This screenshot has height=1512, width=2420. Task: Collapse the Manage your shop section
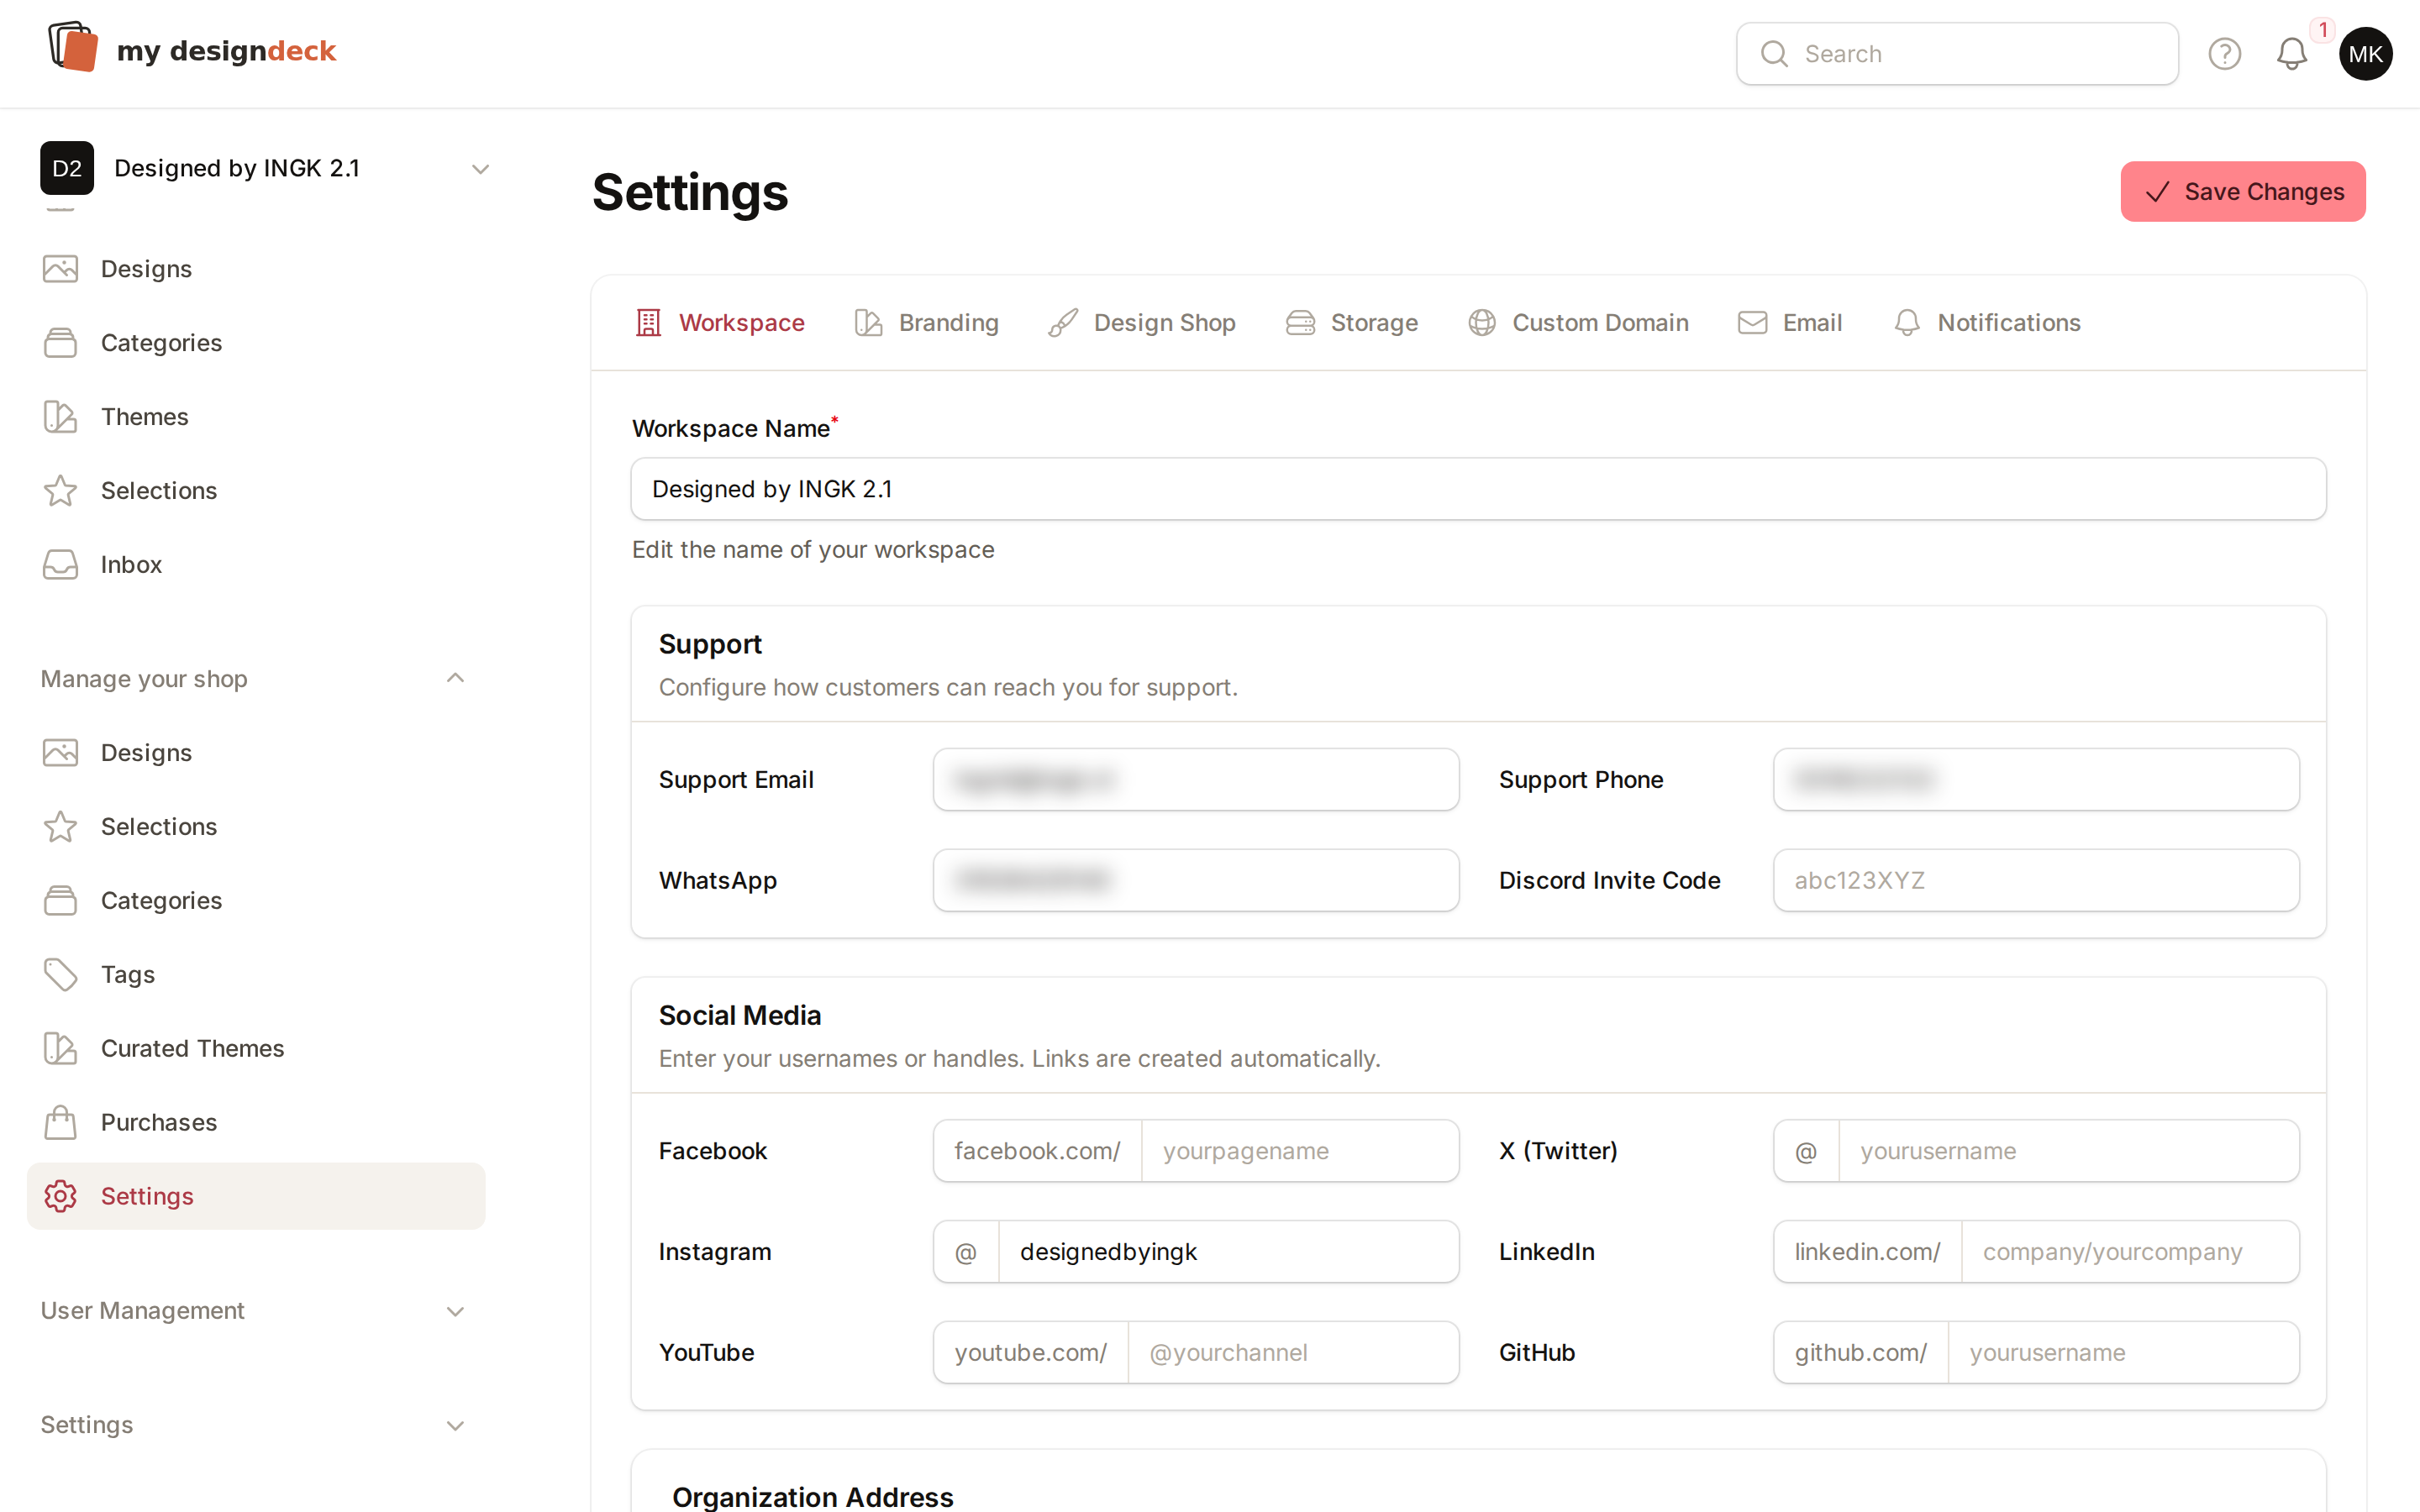tap(455, 679)
